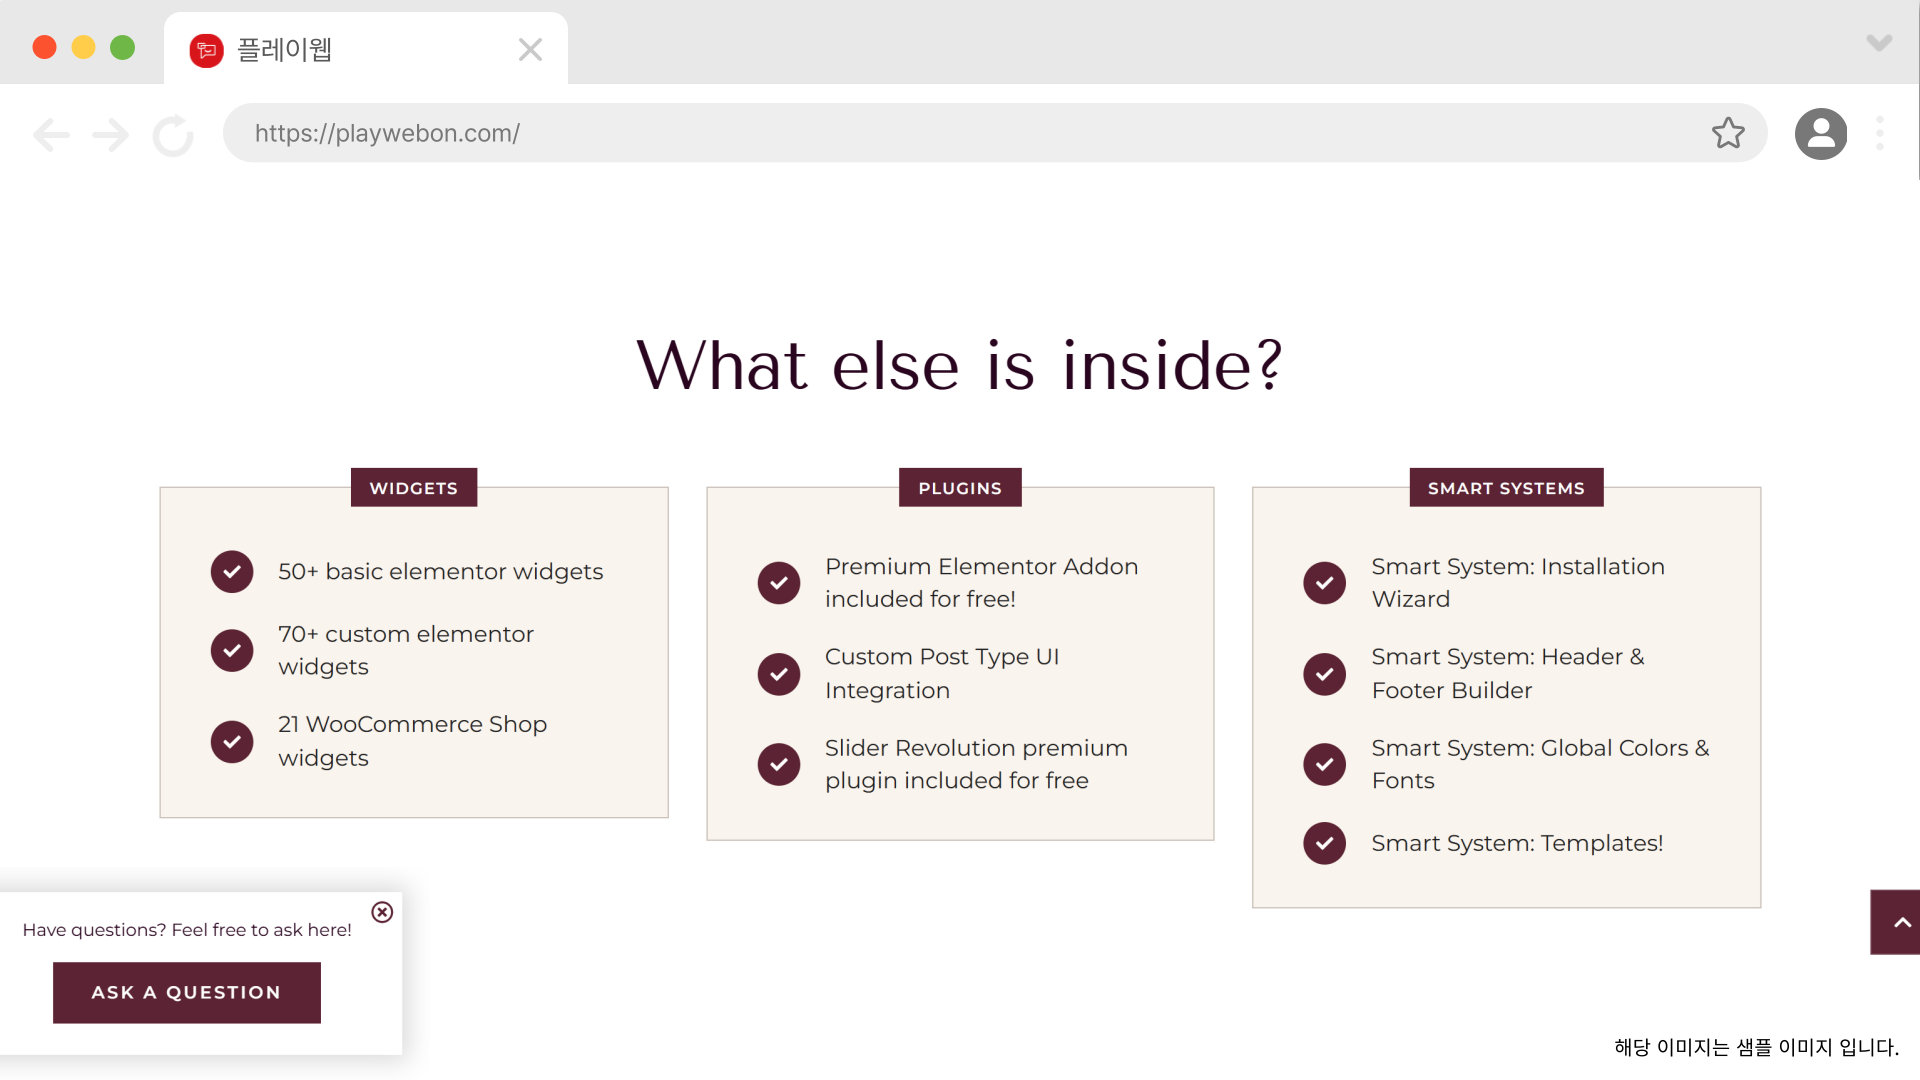Click the WIDGETS label badge
Image resolution: width=1920 pixels, height=1080 pixels.
pos(414,488)
